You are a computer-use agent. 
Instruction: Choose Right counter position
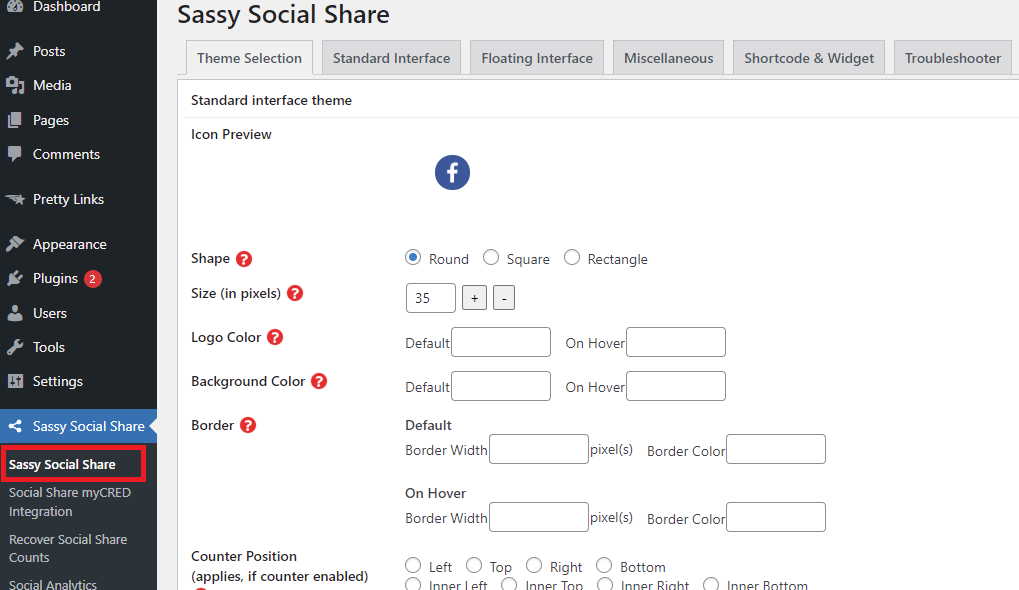tap(534, 565)
